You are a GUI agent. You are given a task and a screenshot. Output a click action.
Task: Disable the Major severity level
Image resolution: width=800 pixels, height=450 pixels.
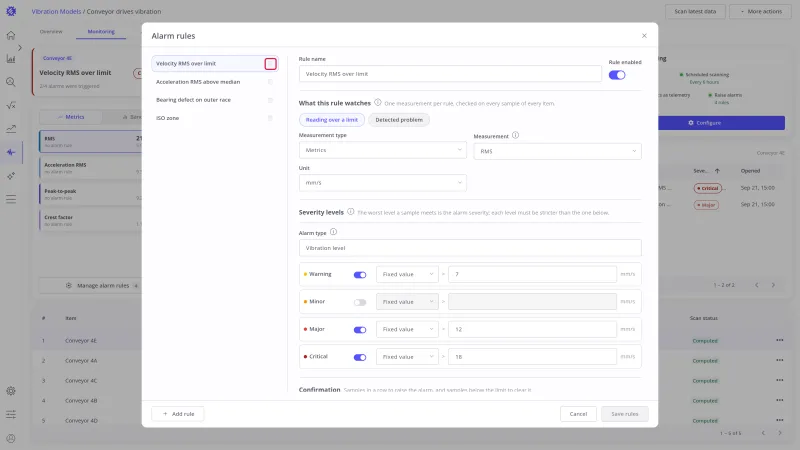[x=360, y=330]
